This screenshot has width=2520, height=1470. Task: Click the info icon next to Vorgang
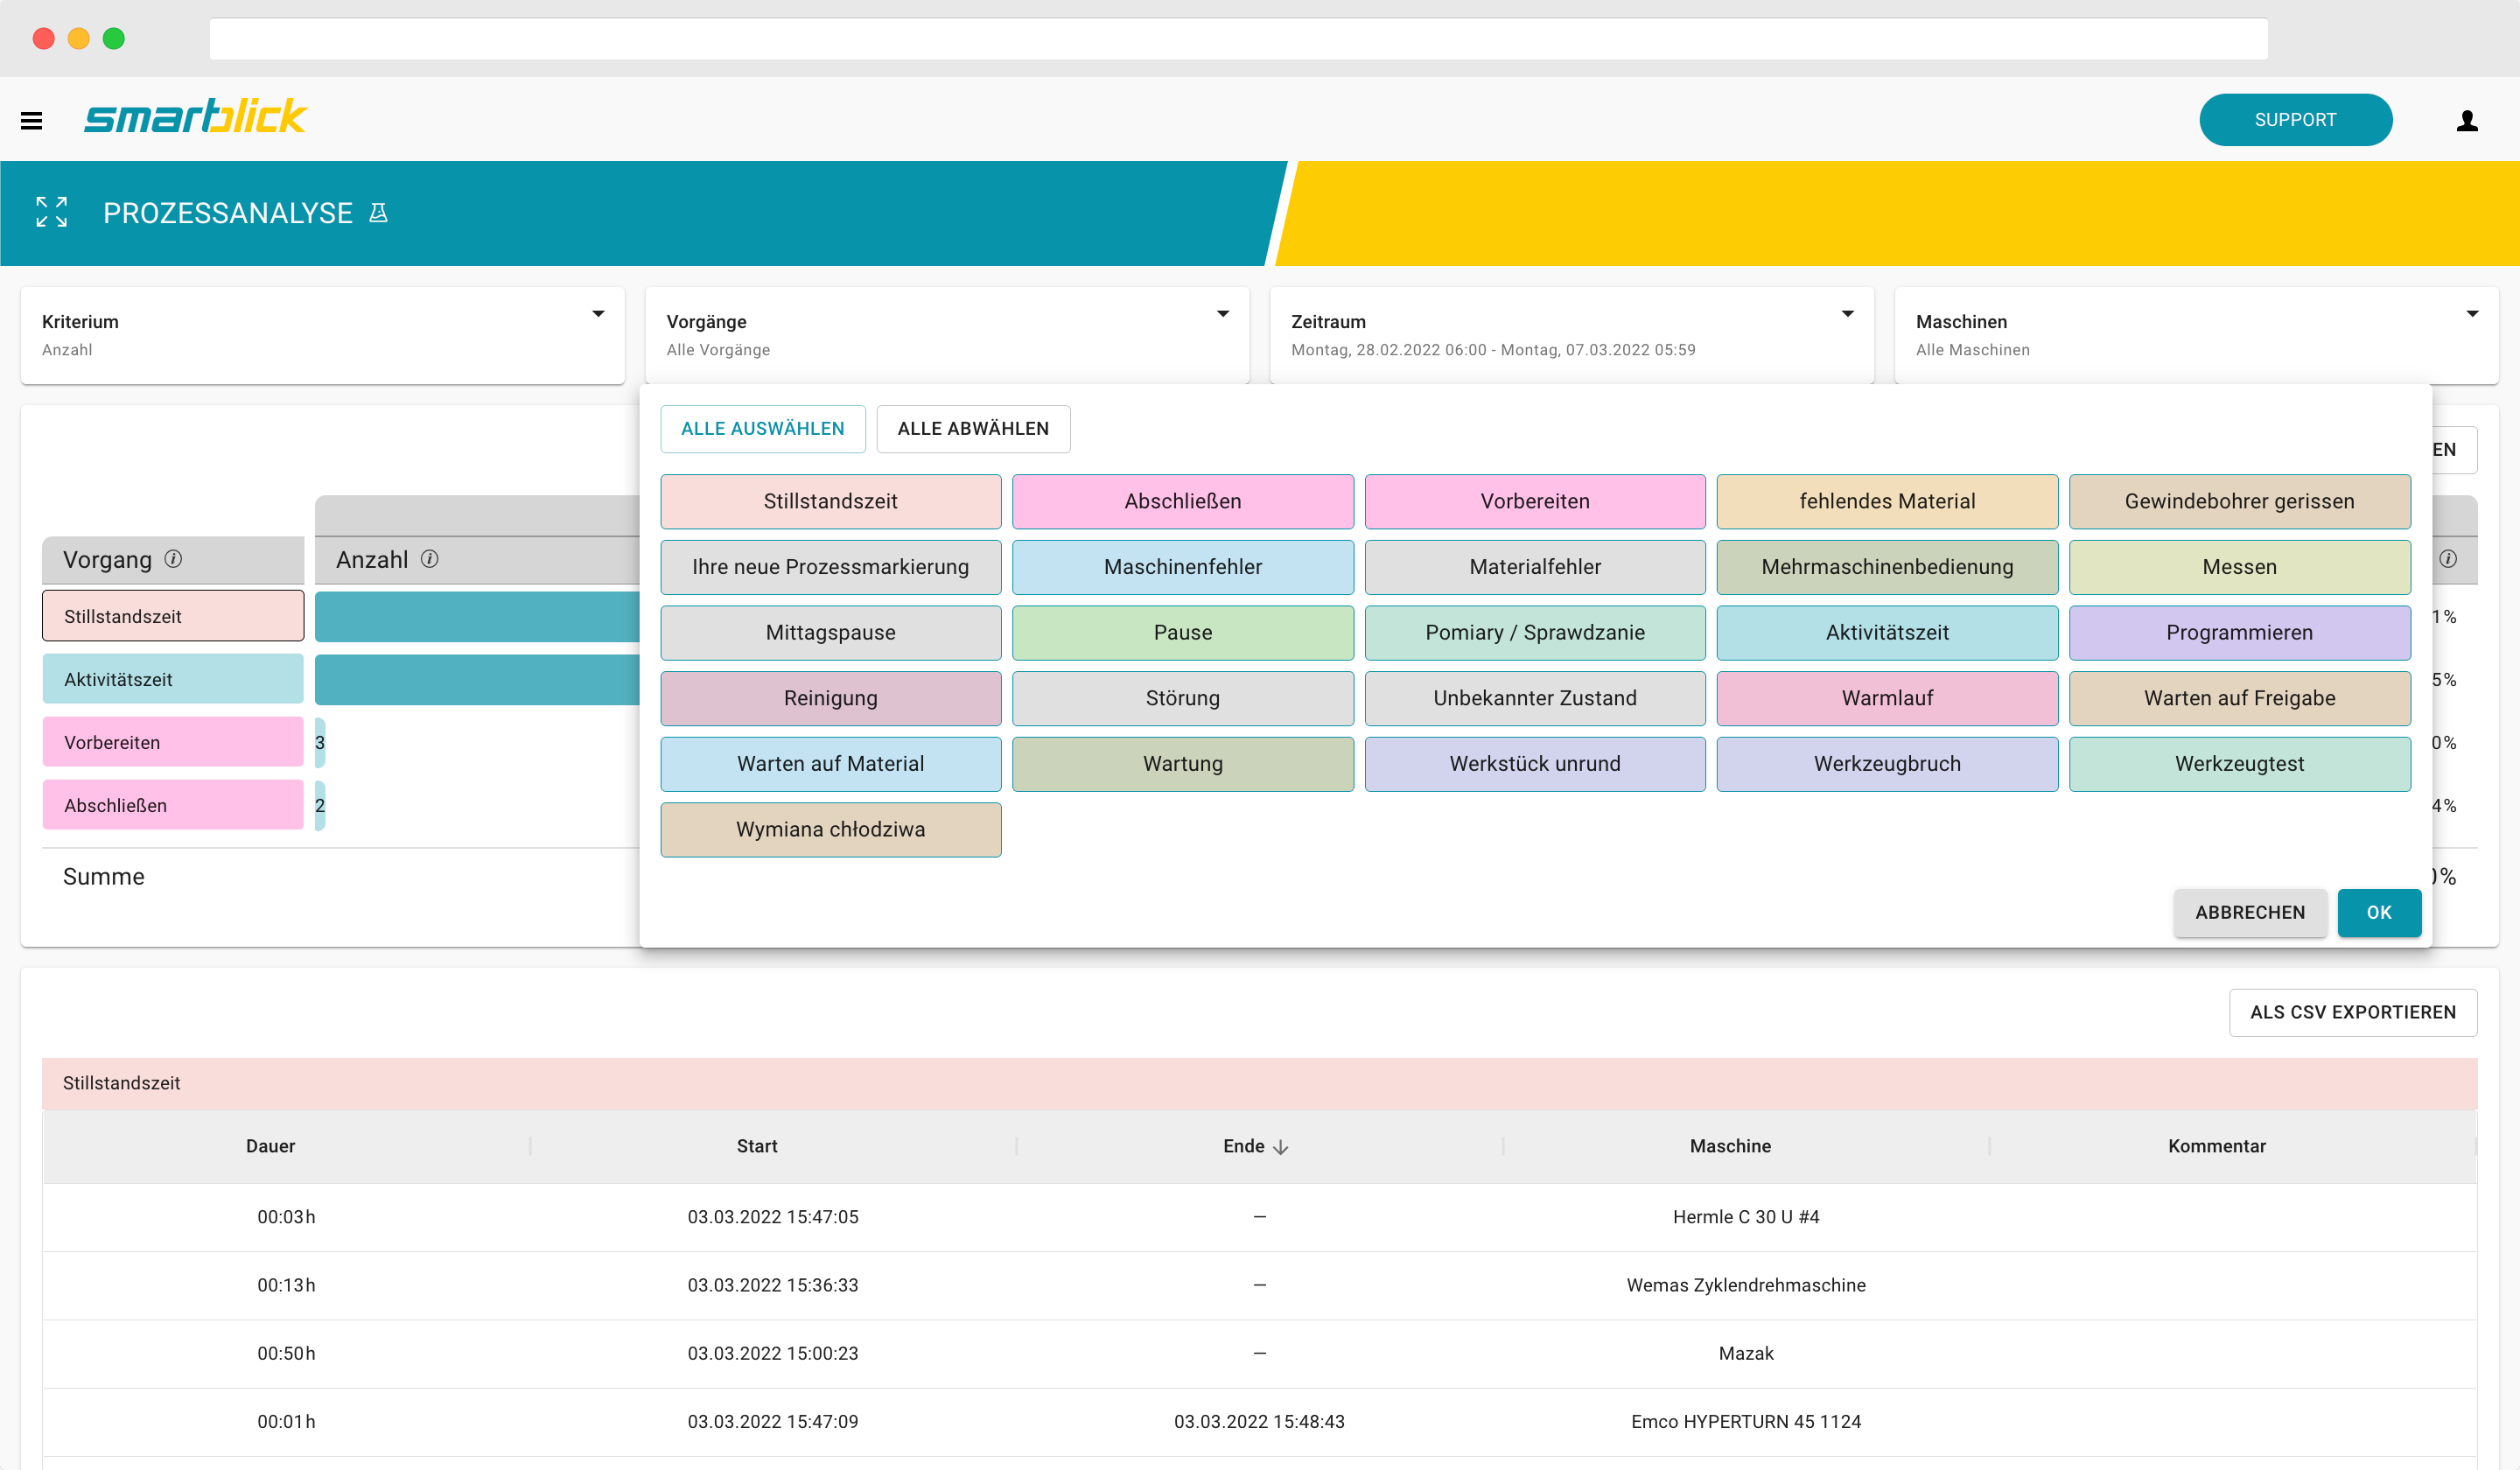[175, 560]
